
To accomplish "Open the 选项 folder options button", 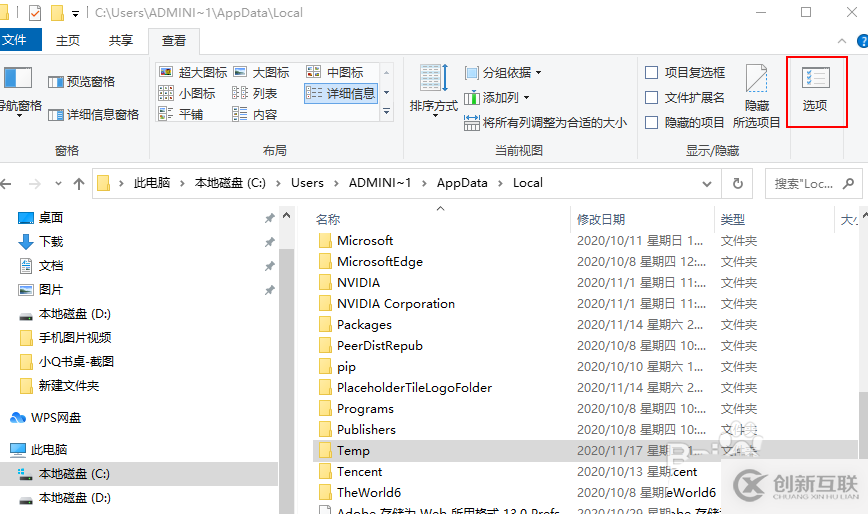I will pos(816,90).
